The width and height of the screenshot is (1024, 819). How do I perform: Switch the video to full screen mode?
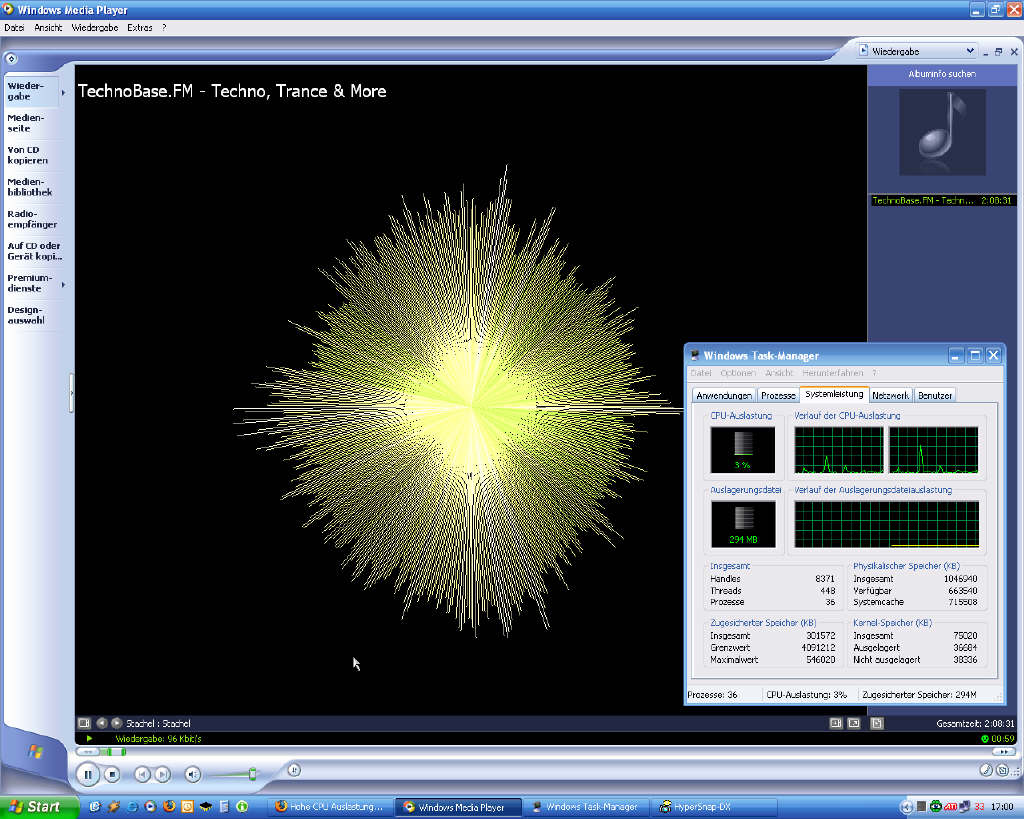click(x=854, y=723)
